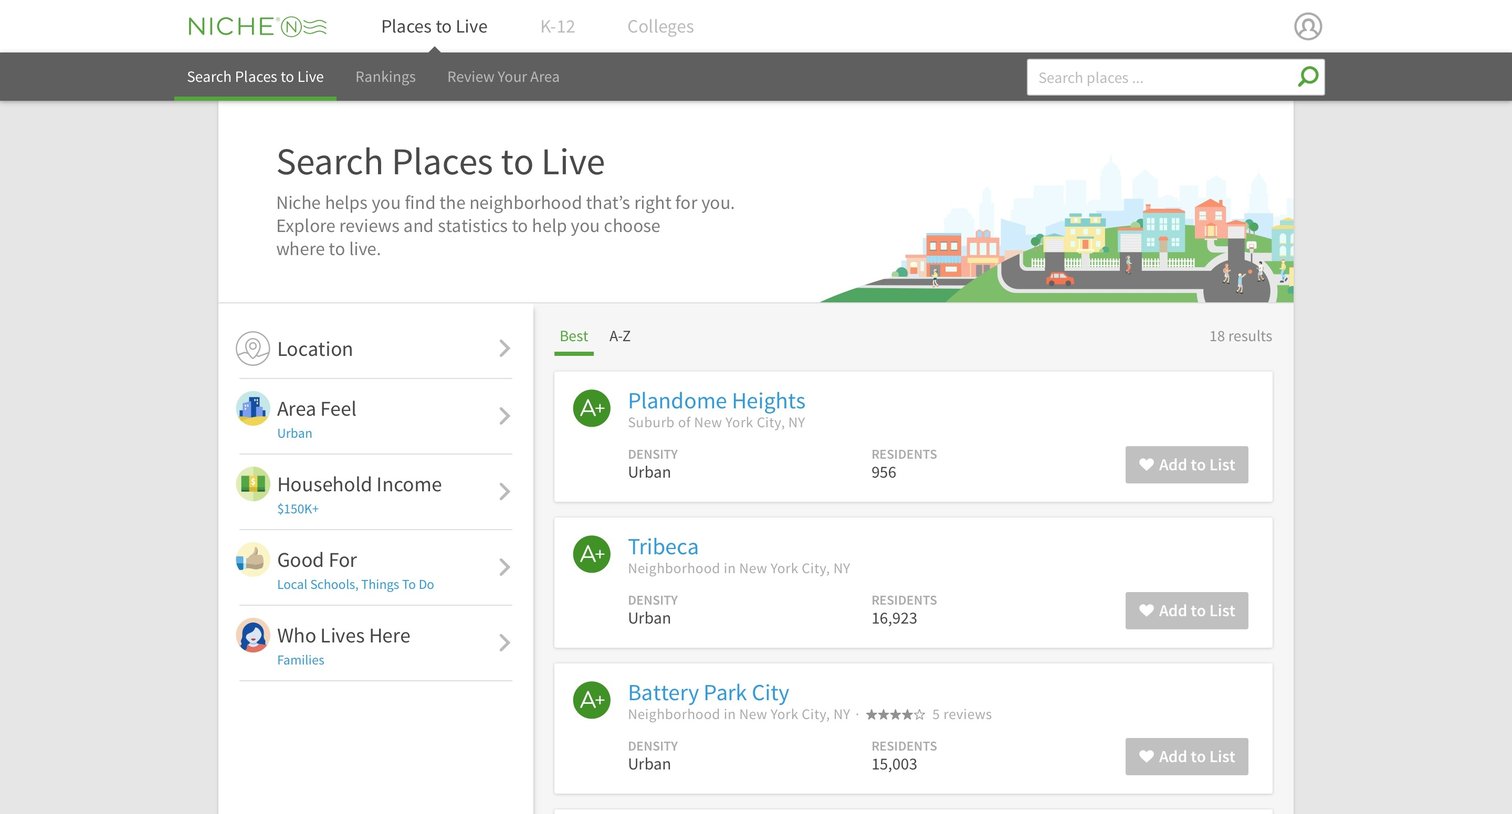Click the A+ grade badge for Battery Park City
This screenshot has width=1512, height=814.
(592, 700)
